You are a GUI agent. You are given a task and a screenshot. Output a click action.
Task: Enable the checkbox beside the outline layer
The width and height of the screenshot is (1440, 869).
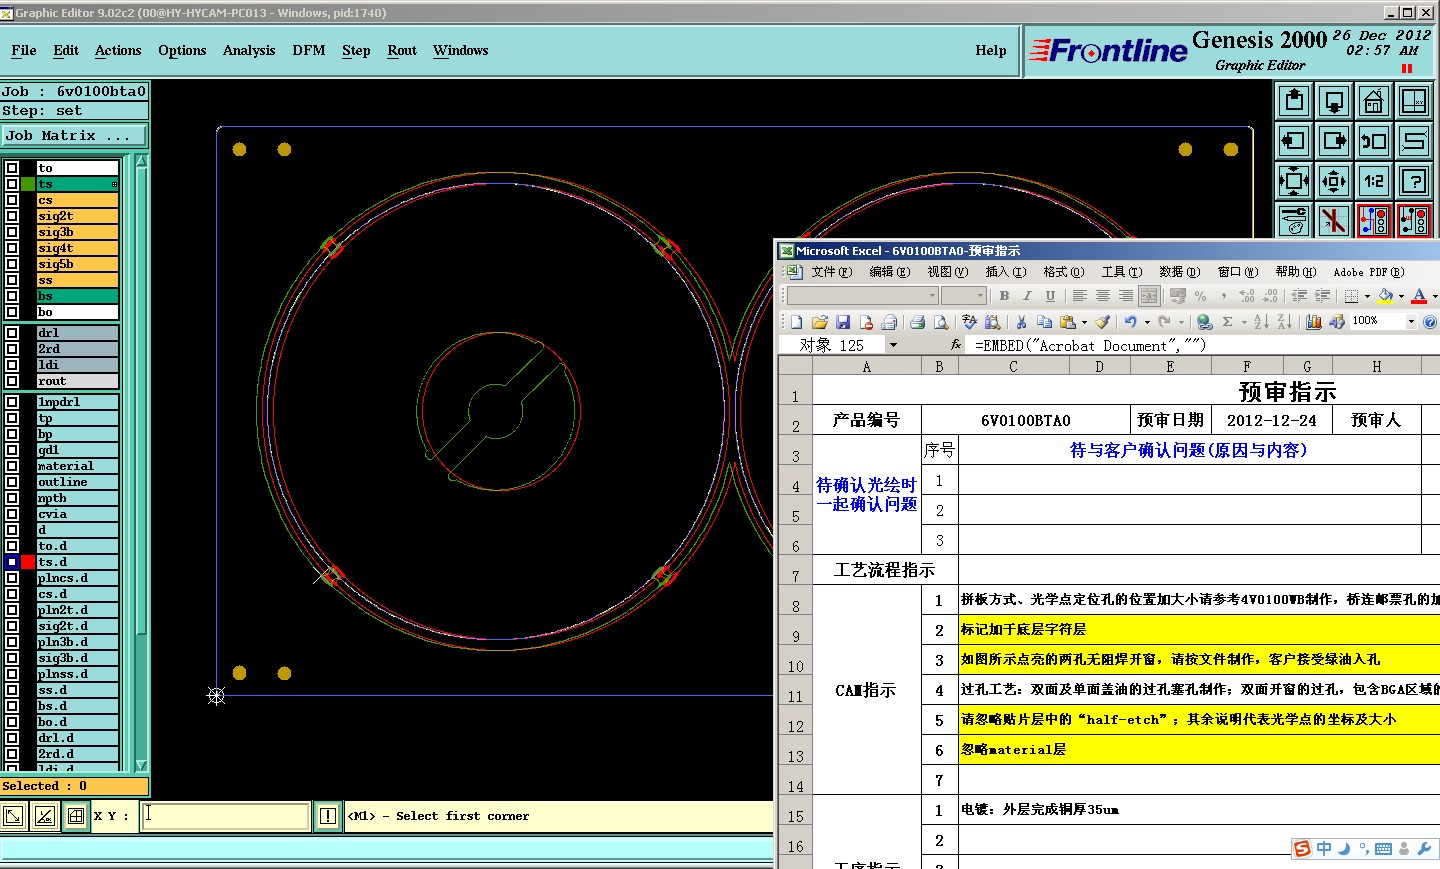pyautogui.click(x=12, y=482)
